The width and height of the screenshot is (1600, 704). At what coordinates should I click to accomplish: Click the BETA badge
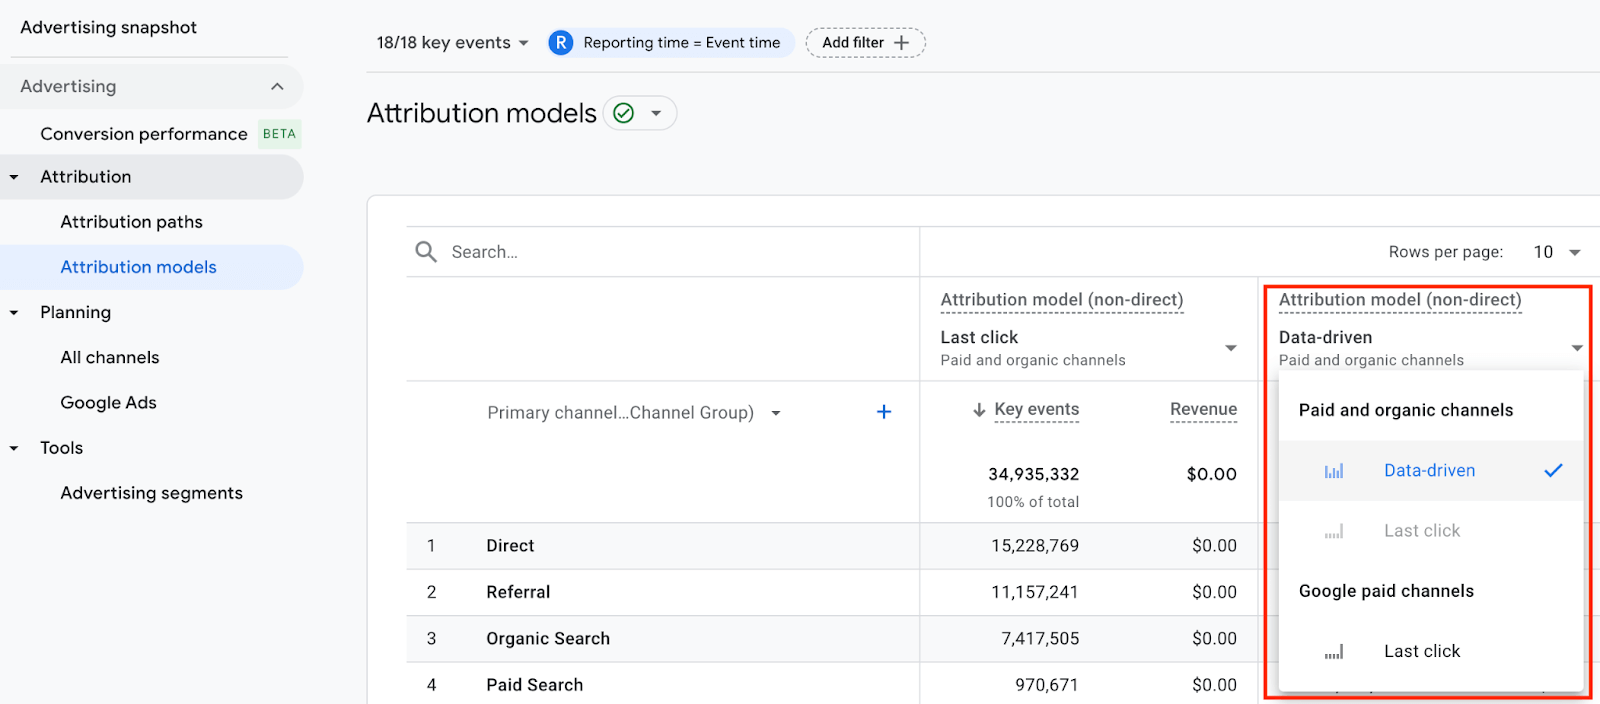(x=279, y=134)
